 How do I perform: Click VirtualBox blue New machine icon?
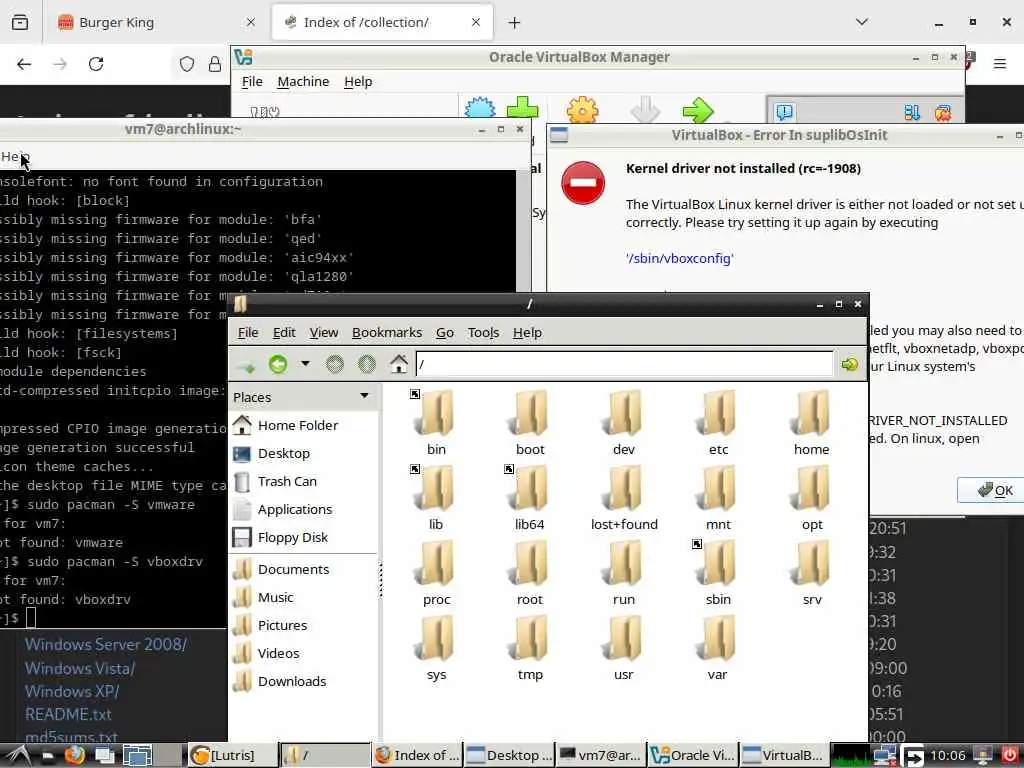pos(479,109)
